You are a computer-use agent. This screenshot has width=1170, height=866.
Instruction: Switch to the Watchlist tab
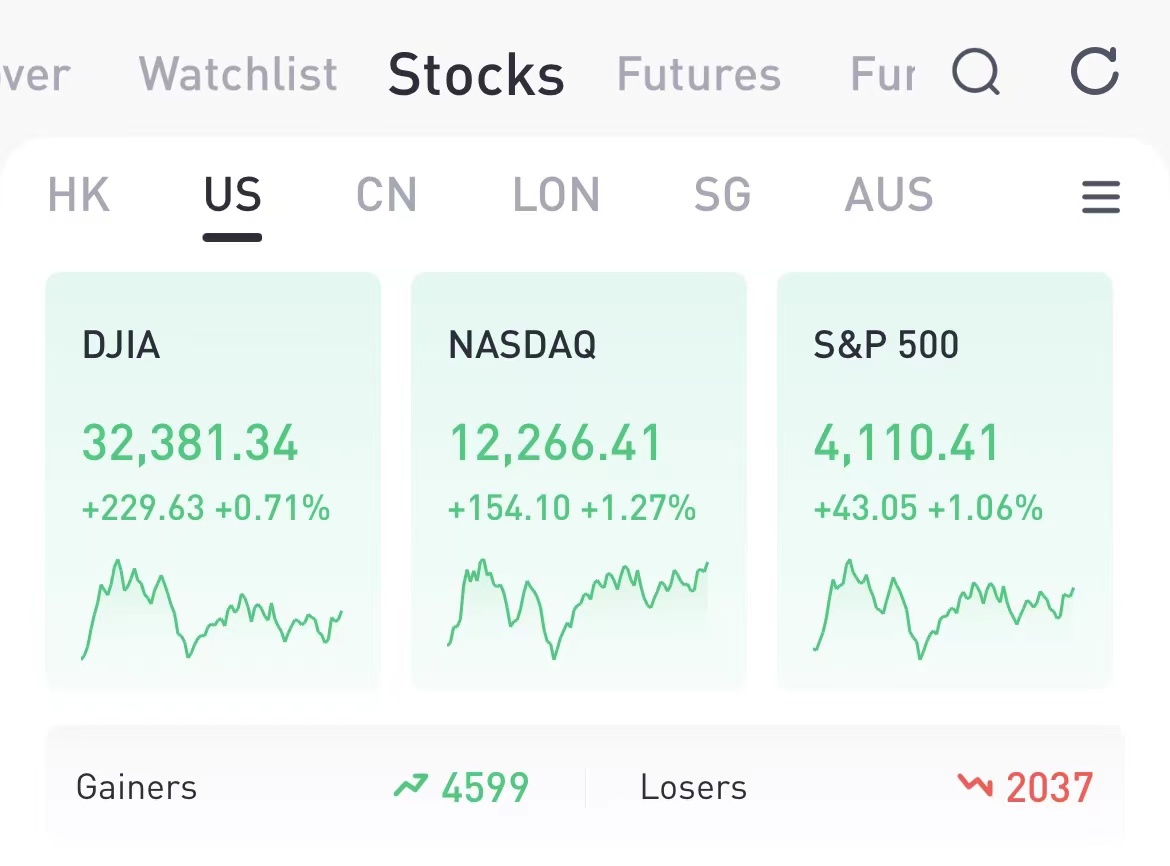(x=238, y=74)
